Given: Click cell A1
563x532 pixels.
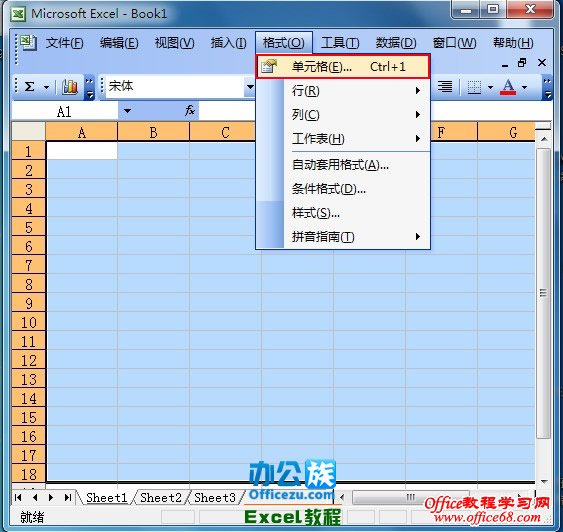Looking at the screenshot, I should (82, 151).
